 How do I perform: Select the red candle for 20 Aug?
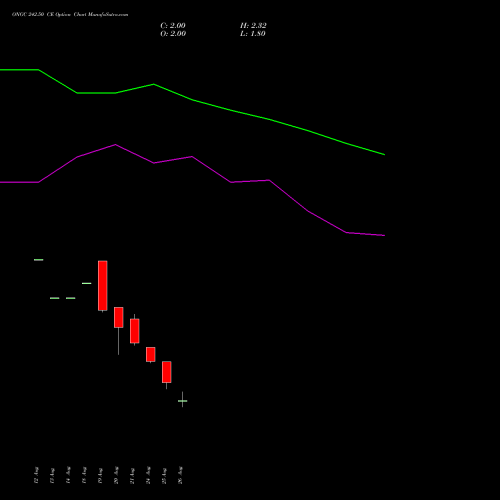click(119, 317)
